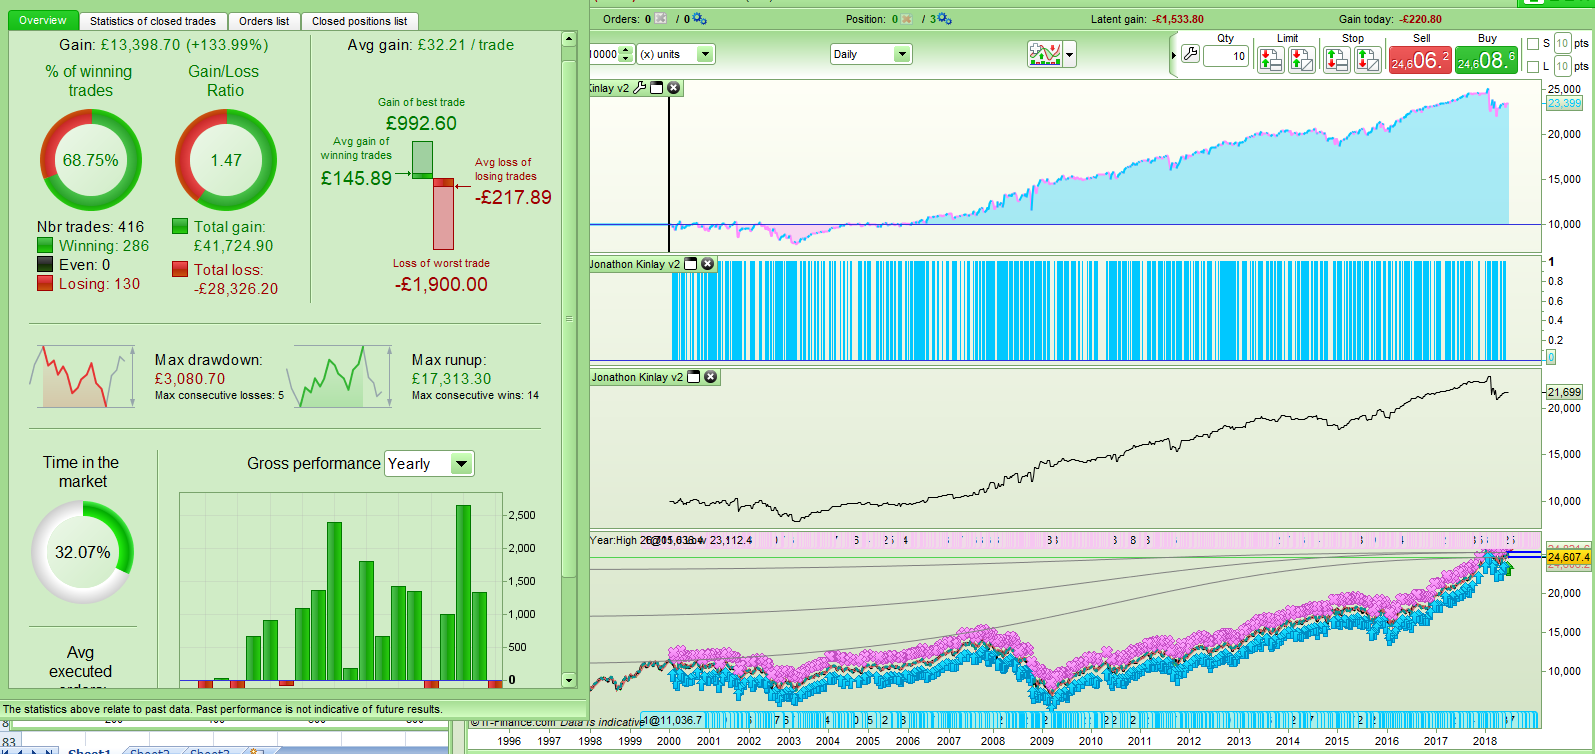Click the L points input field

pyautogui.click(x=1562, y=67)
